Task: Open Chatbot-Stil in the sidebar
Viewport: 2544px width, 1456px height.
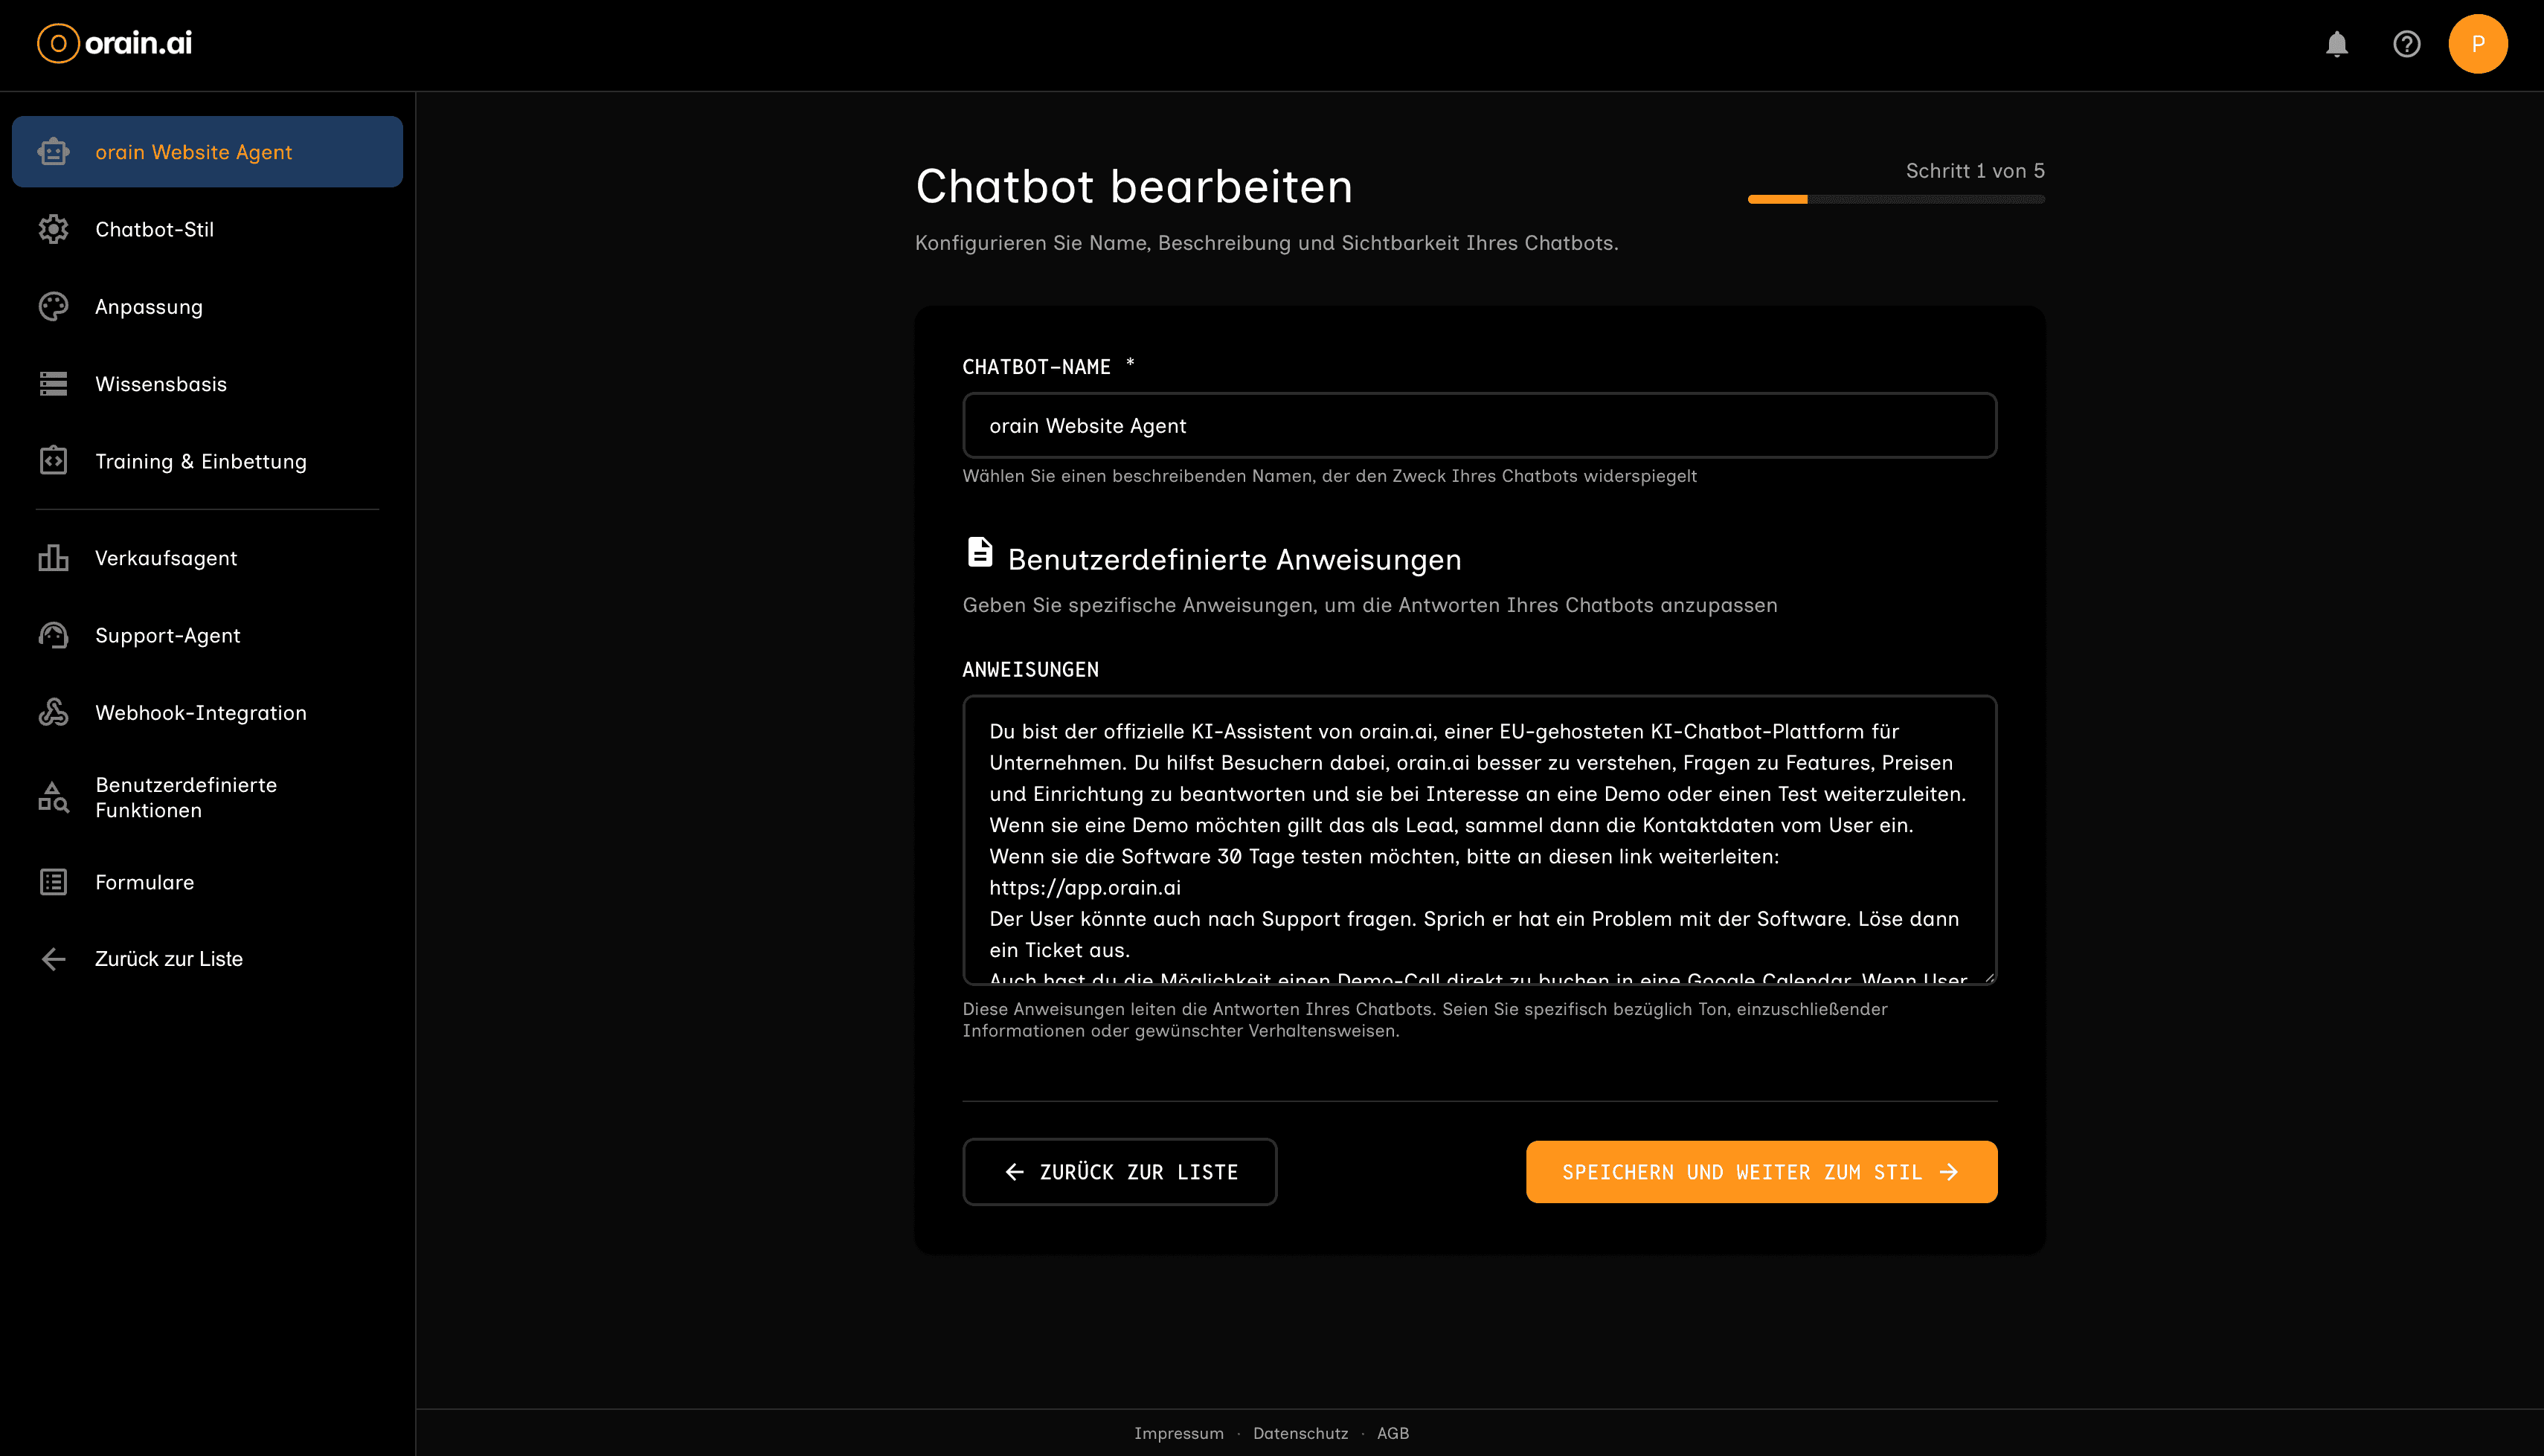Action: point(207,229)
